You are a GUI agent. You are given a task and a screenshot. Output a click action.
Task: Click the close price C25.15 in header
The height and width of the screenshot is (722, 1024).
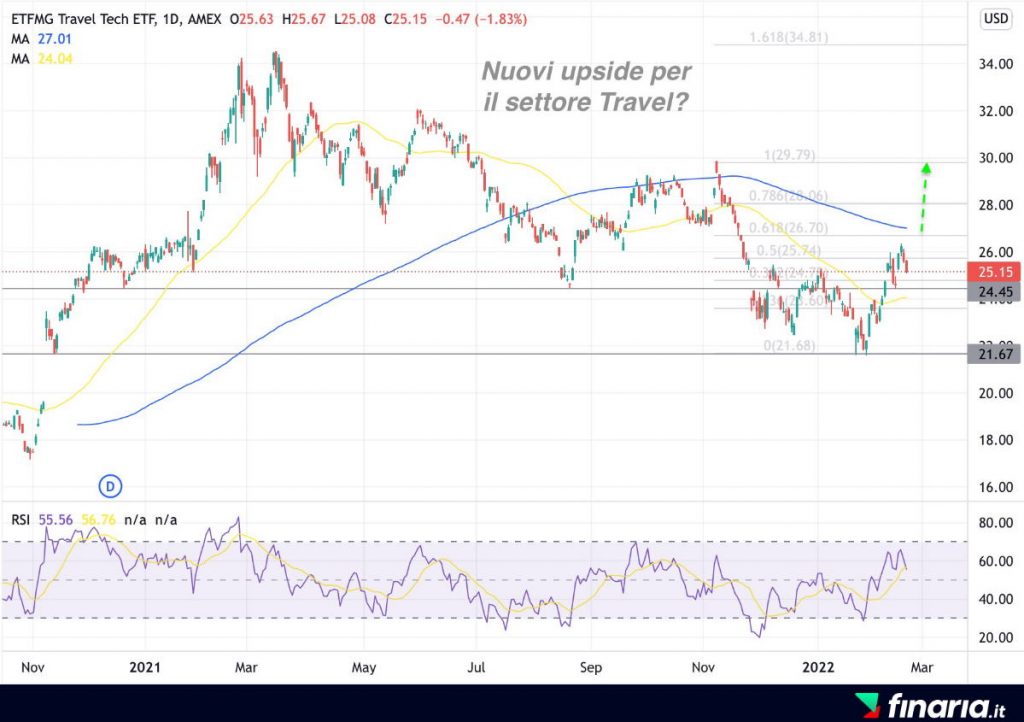[406, 20]
